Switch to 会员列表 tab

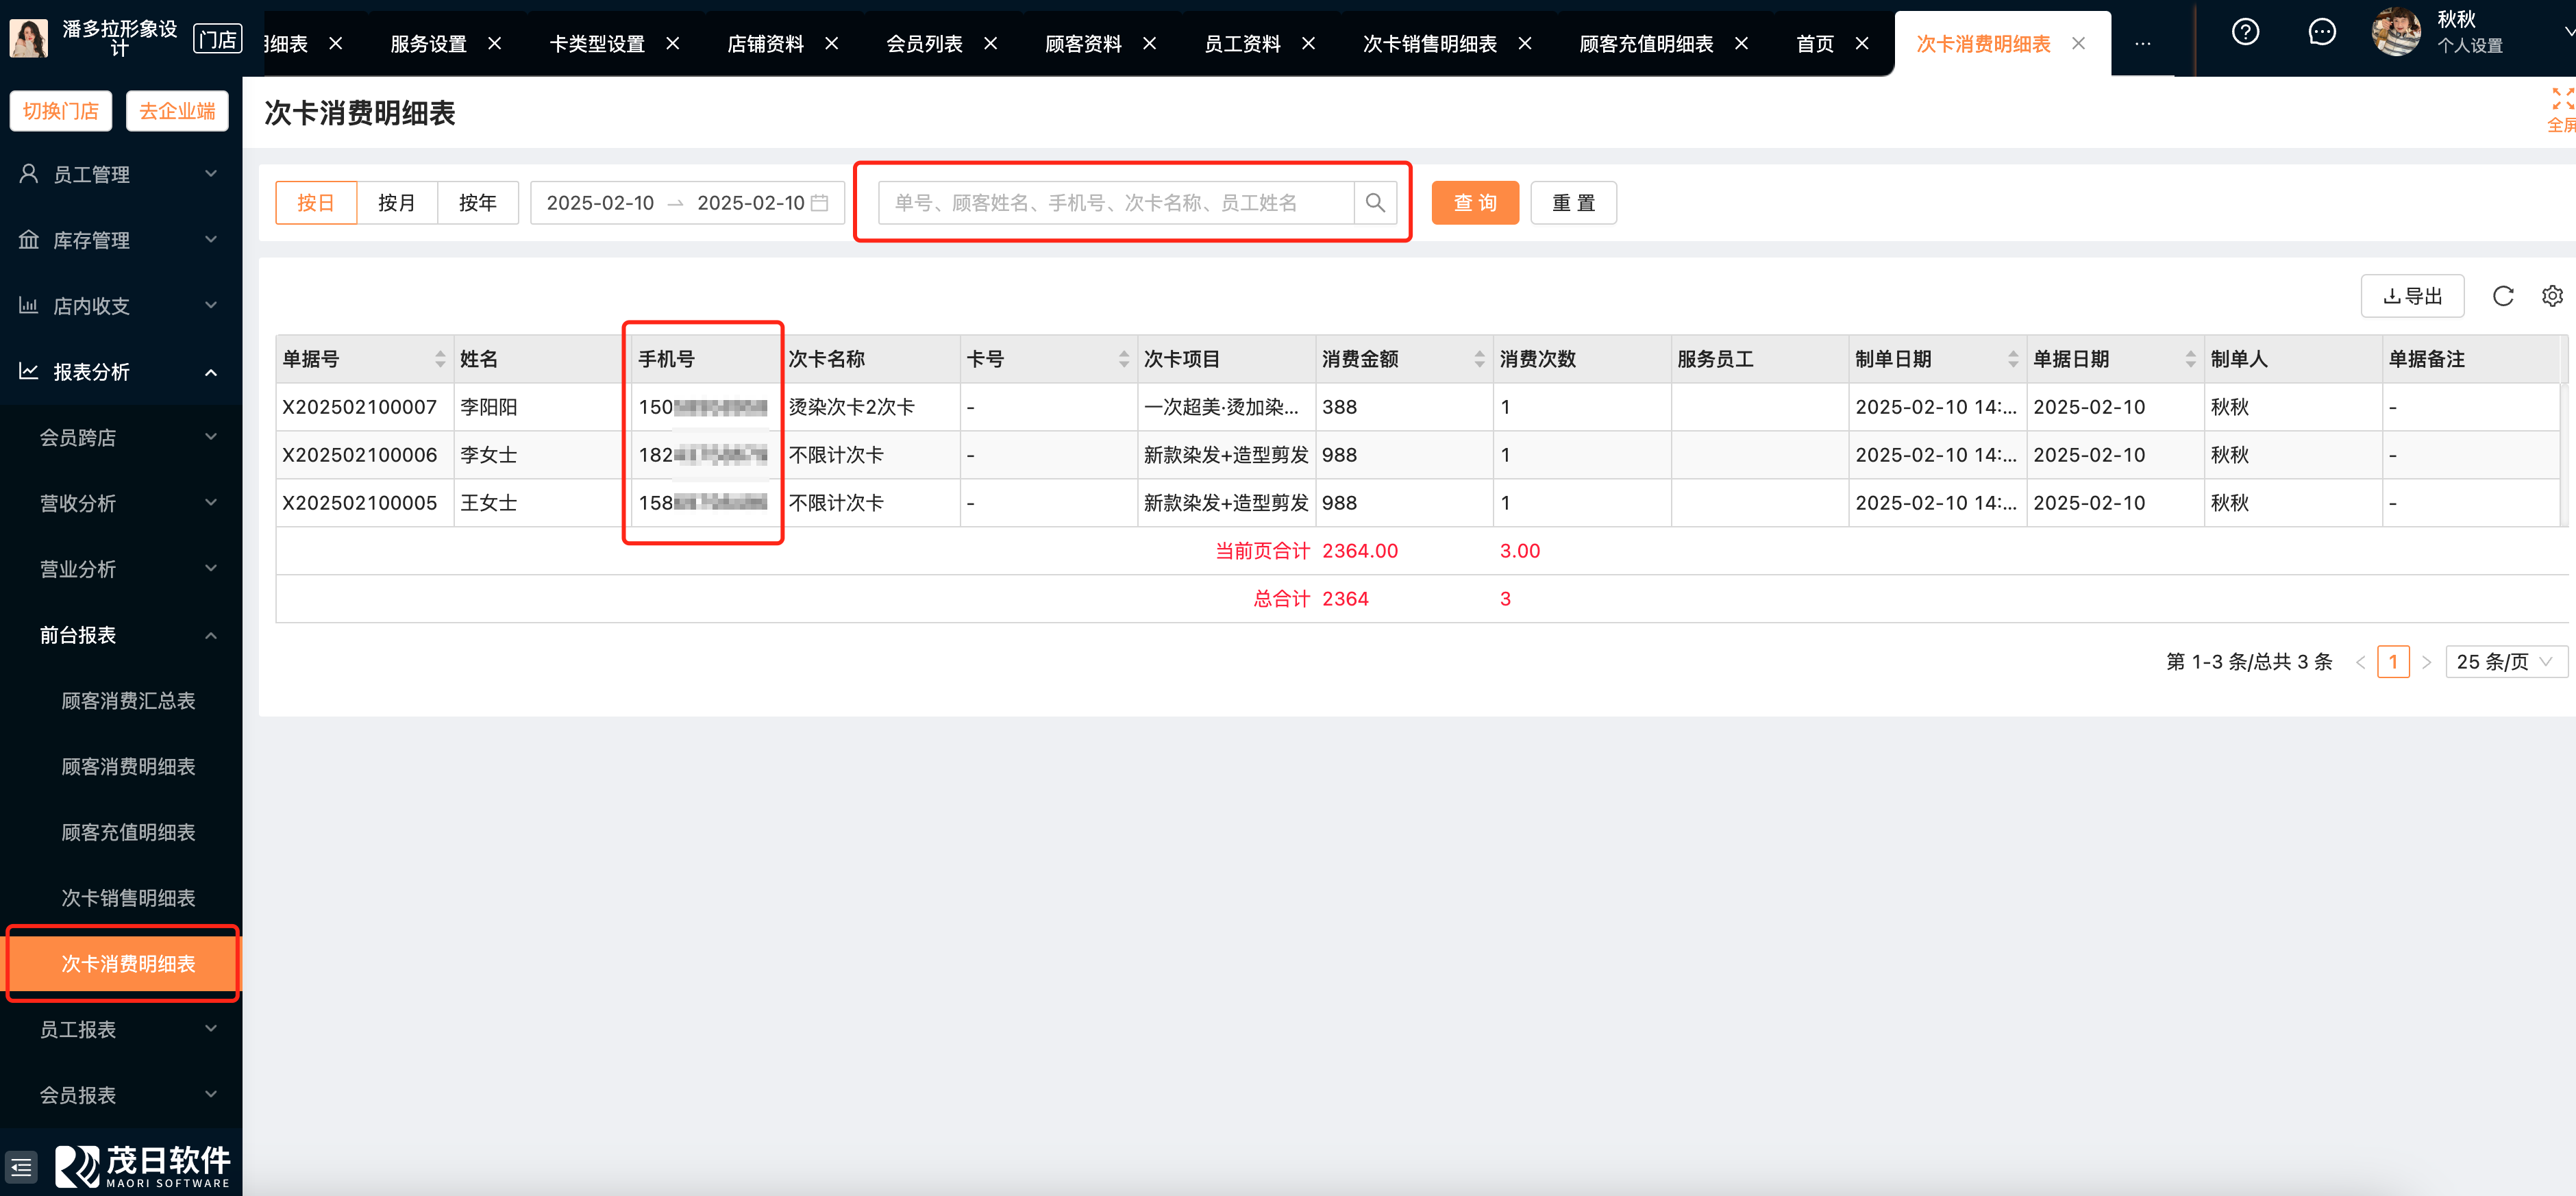point(924,44)
